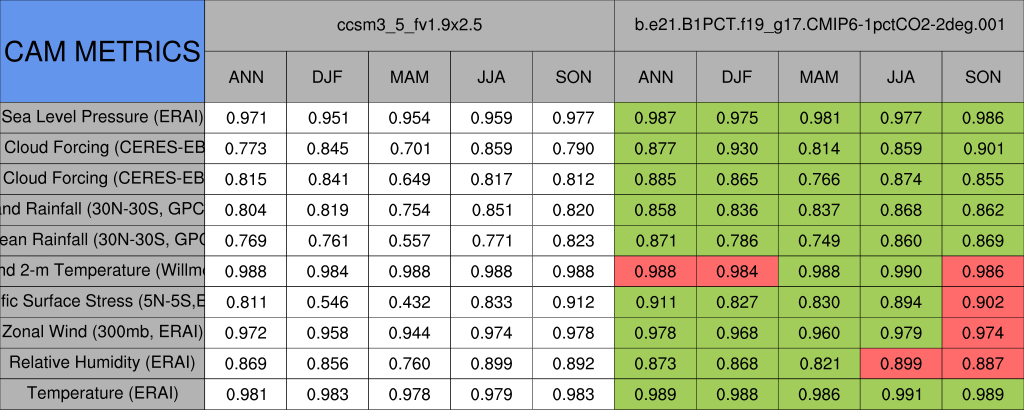Select the 0.546 Surface Stress DJF cell
The width and height of the screenshot is (1024, 410).
(x=327, y=301)
